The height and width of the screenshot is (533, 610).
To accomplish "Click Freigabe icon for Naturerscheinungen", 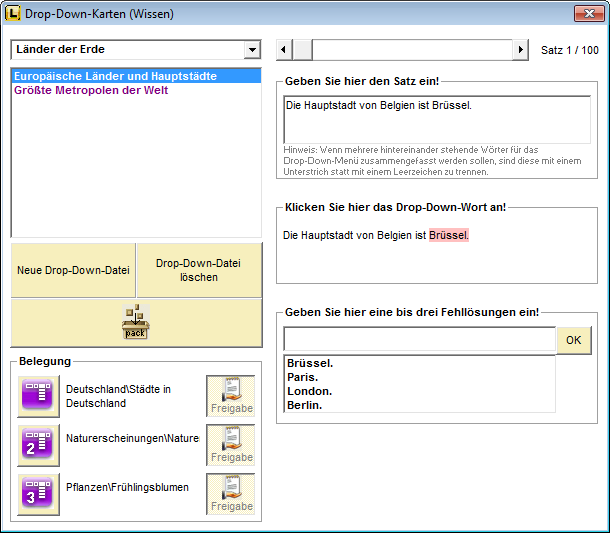I will (x=231, y=445).
